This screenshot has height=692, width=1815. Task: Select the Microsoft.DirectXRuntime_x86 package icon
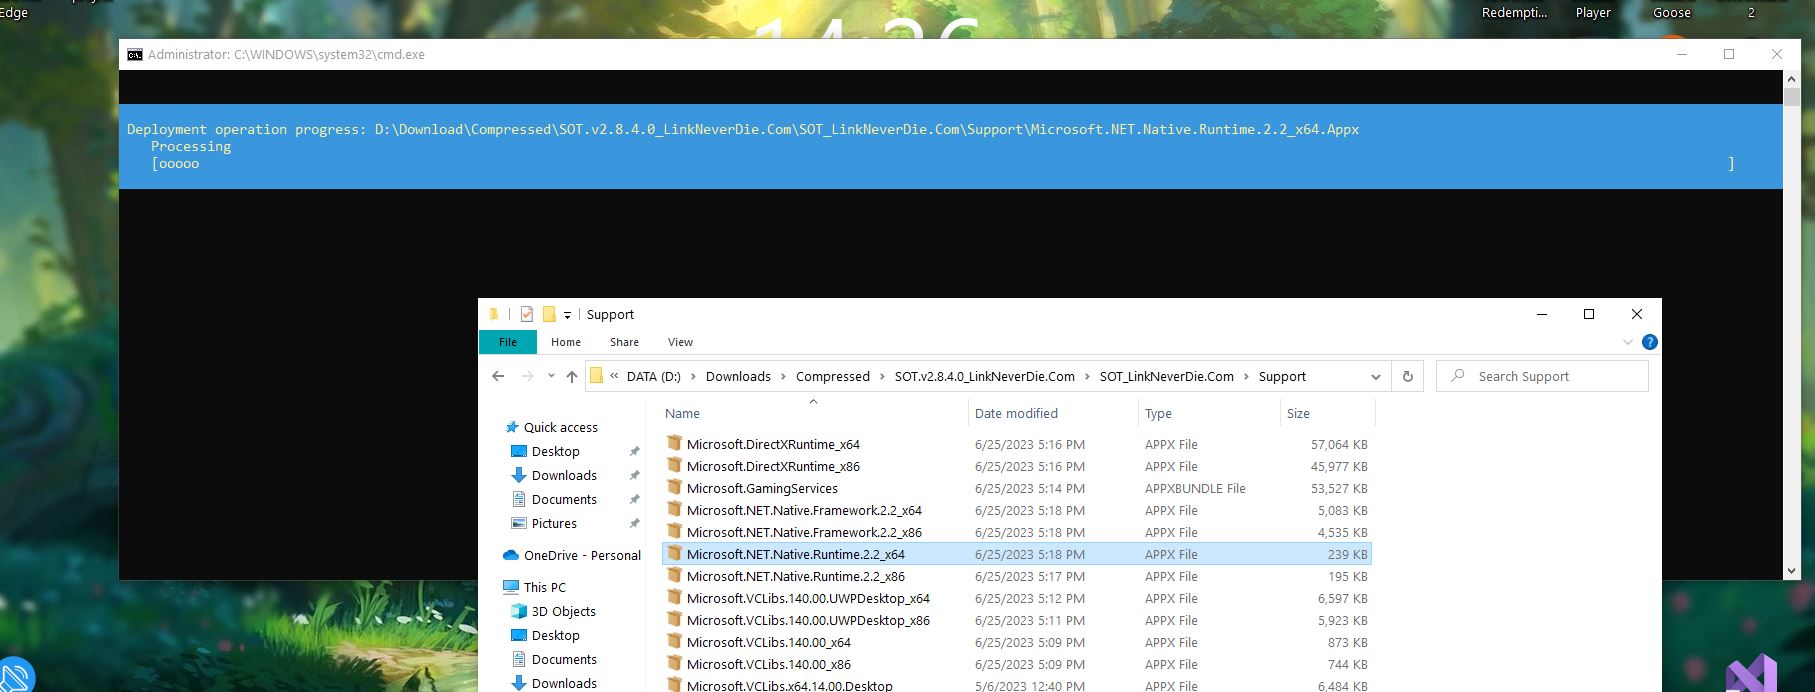tap(675, 465)
